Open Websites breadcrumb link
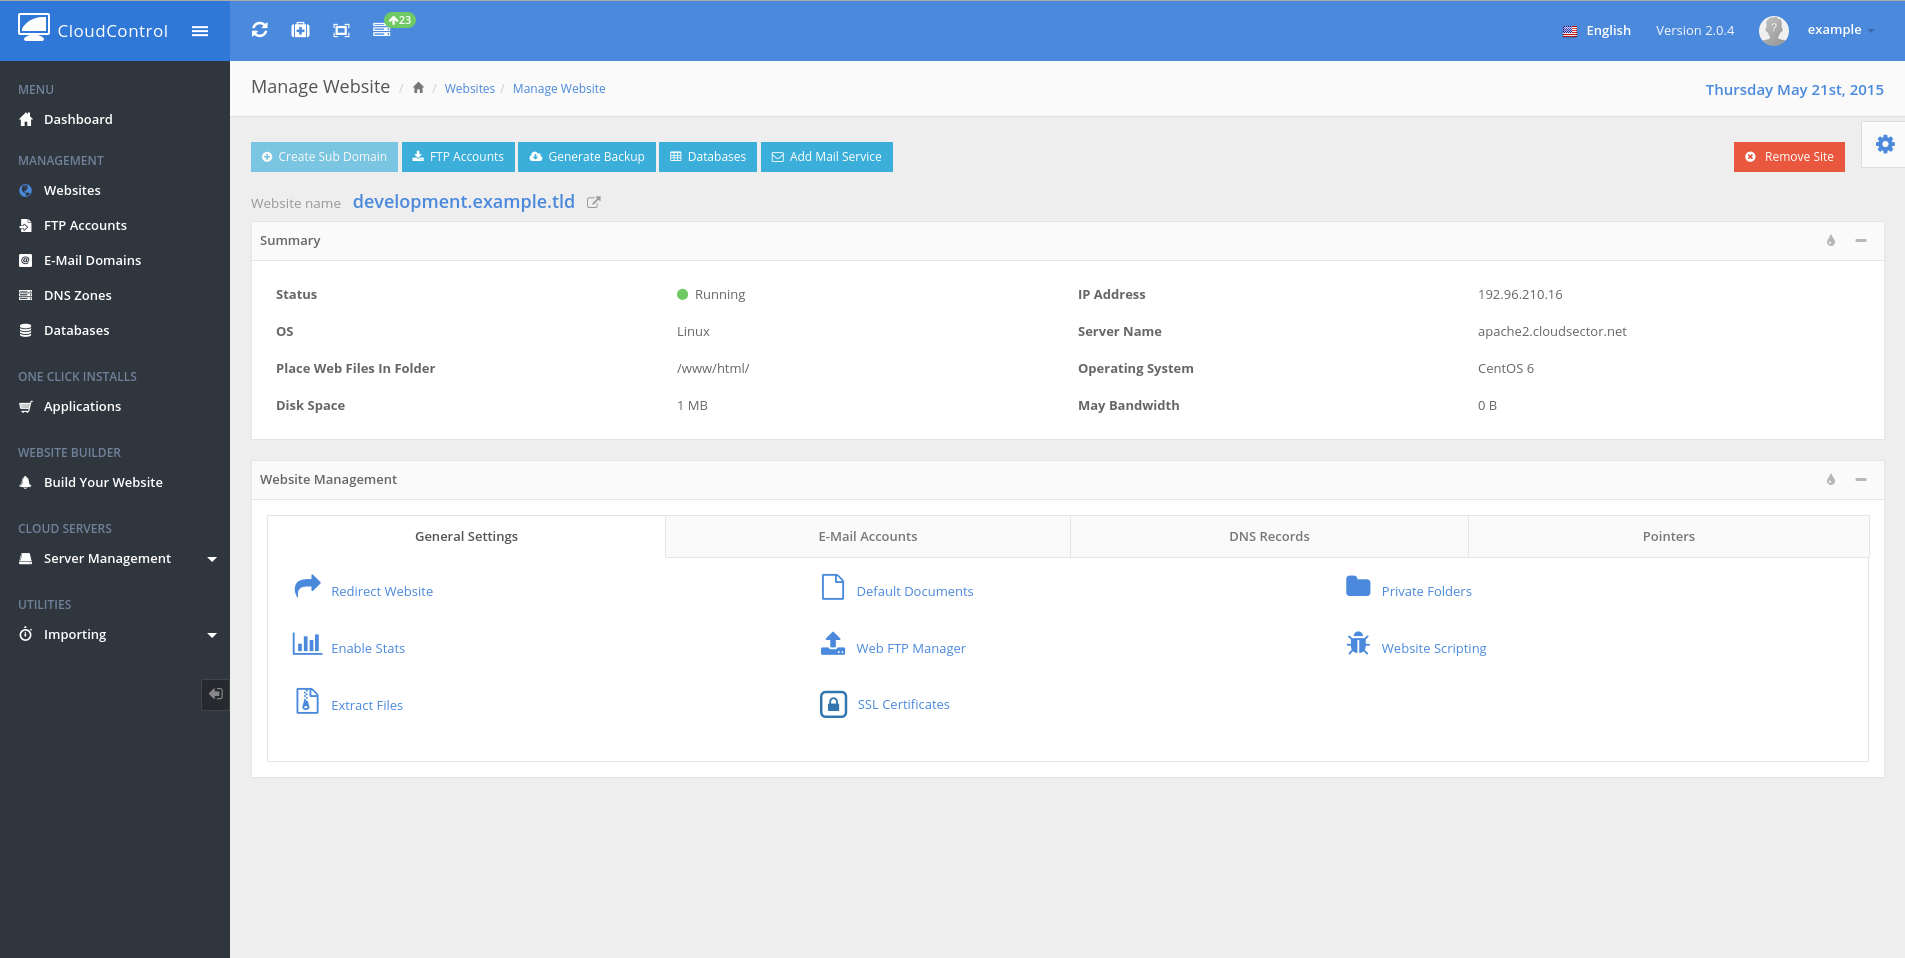This screenshot has height=958, width=1905. [470, 89]
